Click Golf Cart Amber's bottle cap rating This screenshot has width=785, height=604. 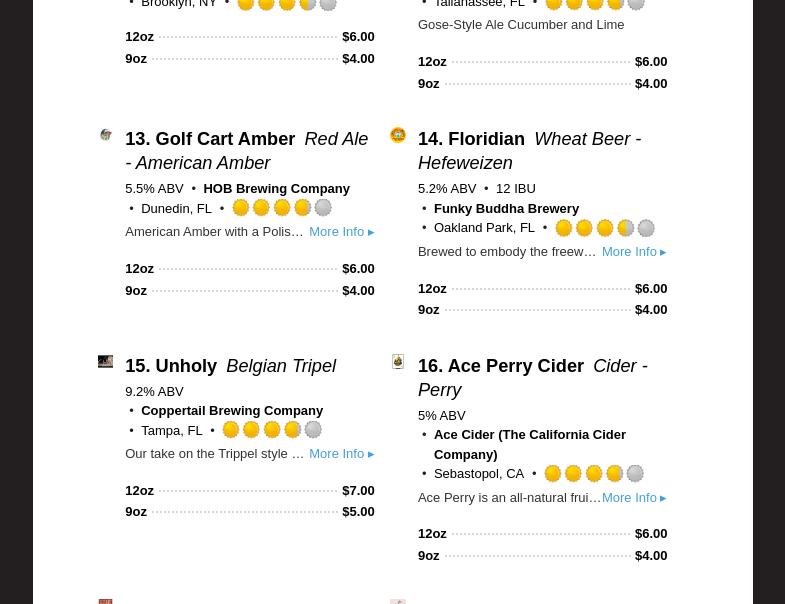tap(282, 208)
